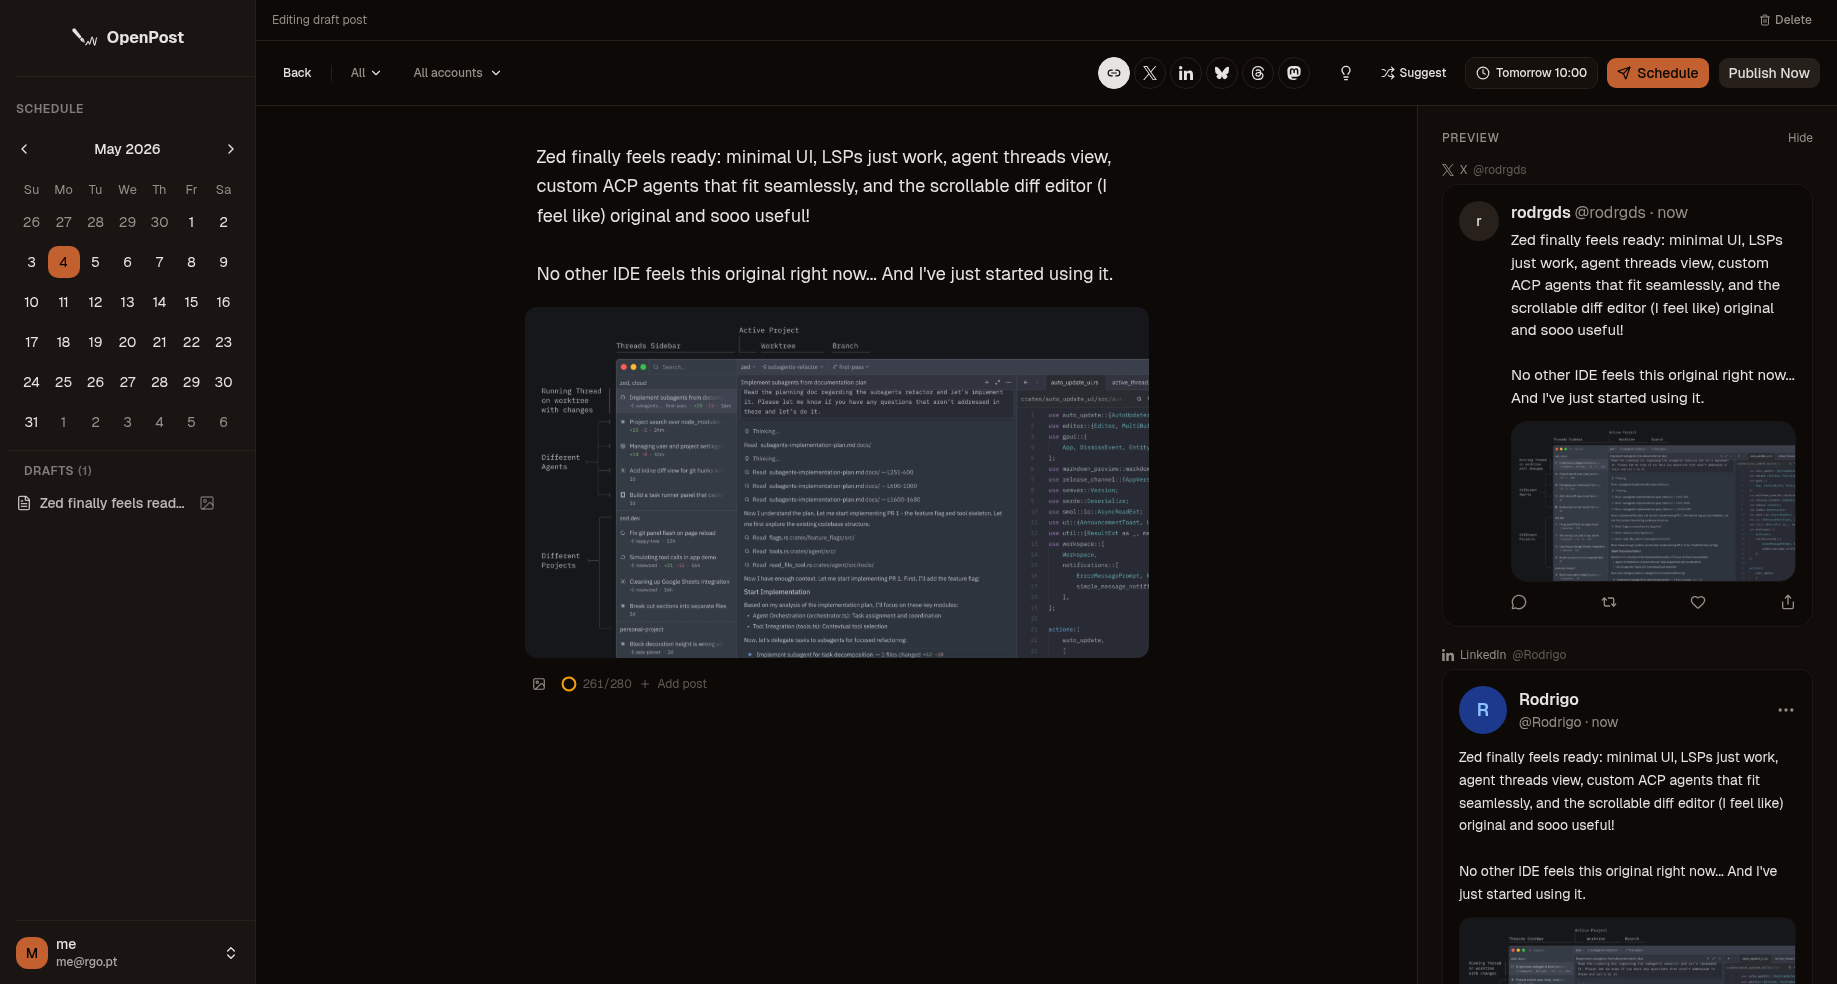The width and height of the screenshot is (1837, 984).
Task: Toggle the link accounts icon in toolbar
Action: point(1114,73)
